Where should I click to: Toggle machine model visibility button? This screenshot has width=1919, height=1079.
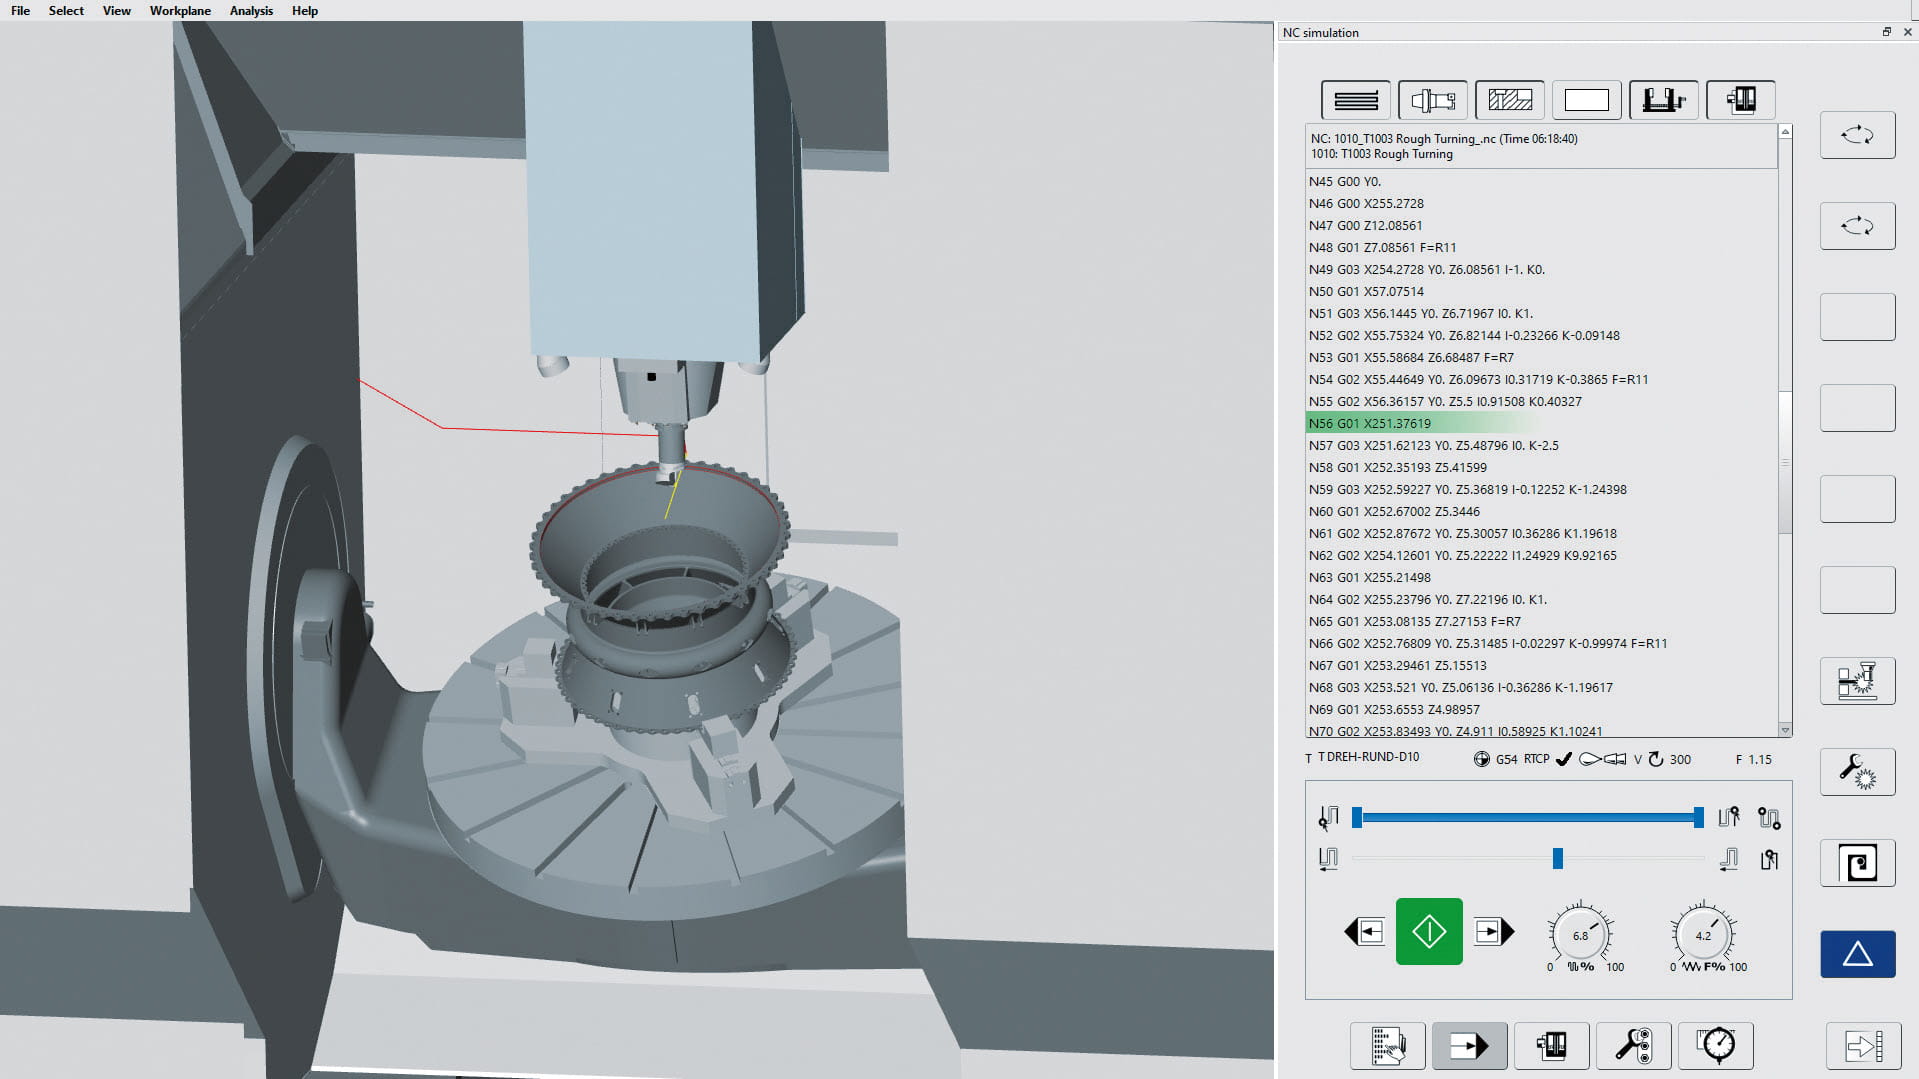coord(1741,100)
